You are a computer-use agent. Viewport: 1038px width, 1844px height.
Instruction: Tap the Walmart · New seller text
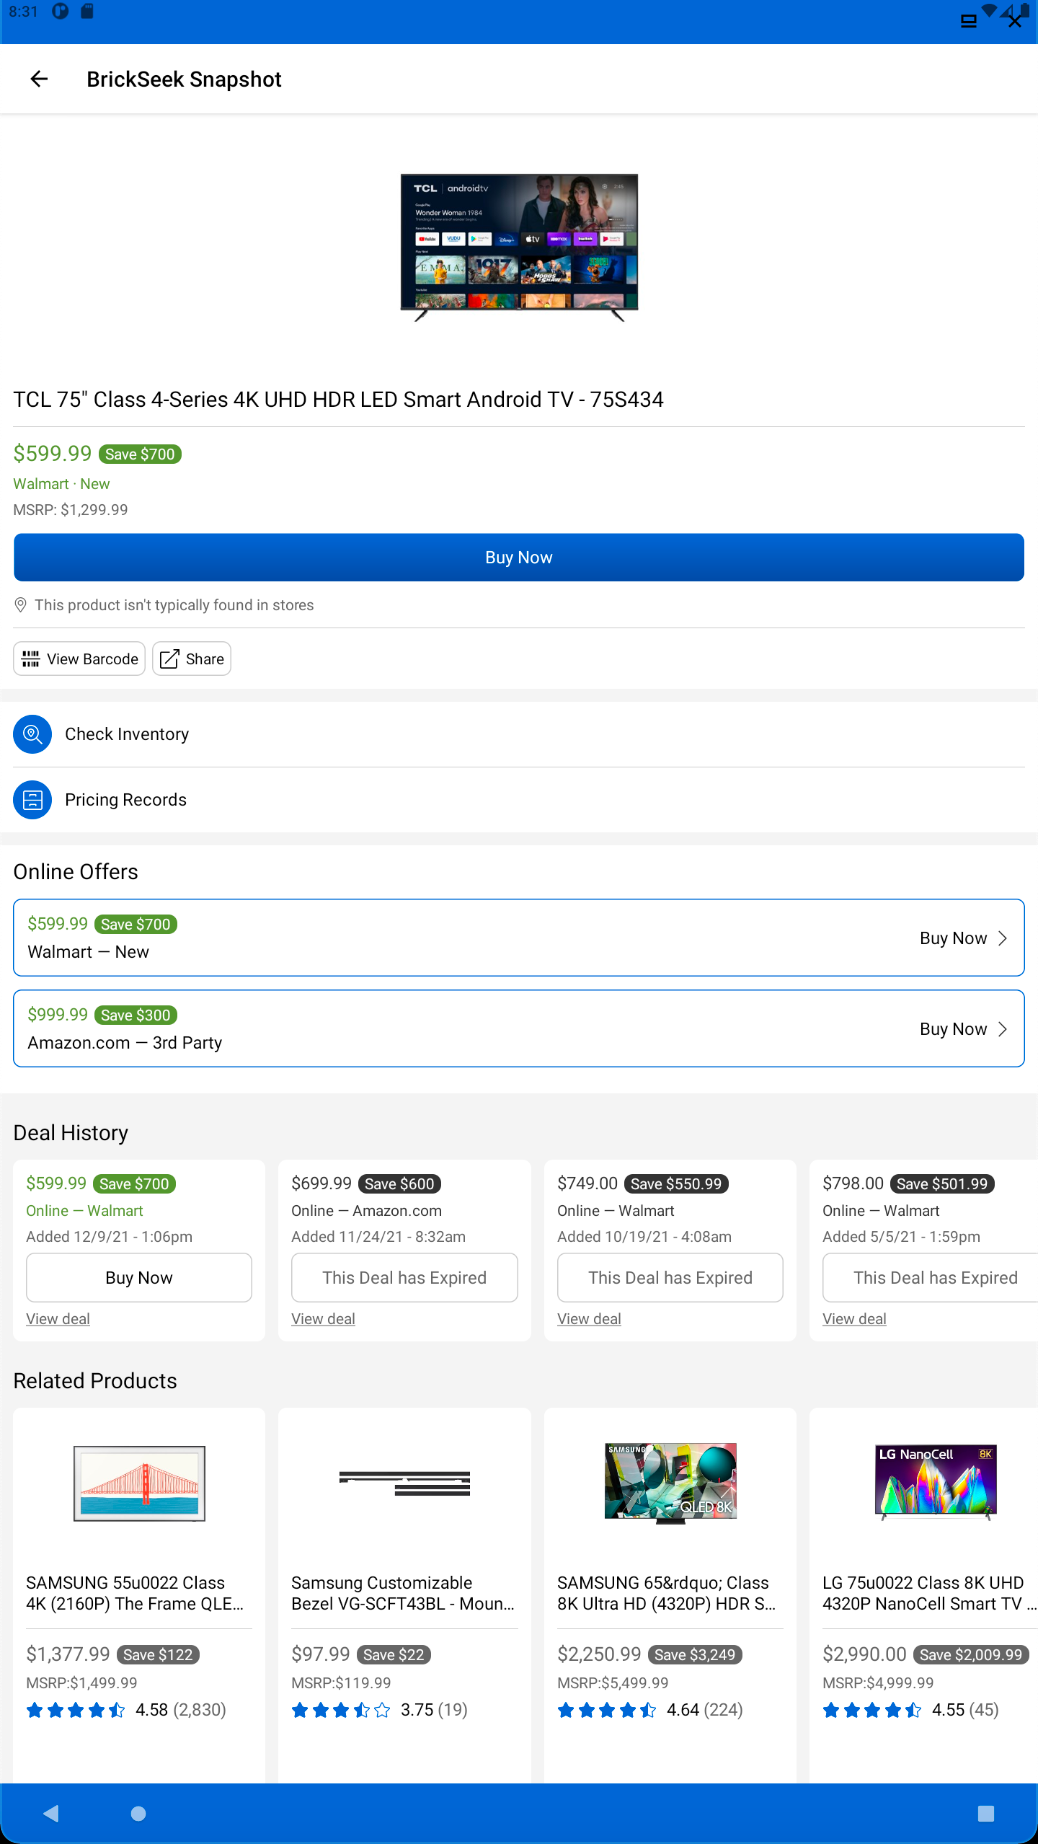[x=61, y=484]
